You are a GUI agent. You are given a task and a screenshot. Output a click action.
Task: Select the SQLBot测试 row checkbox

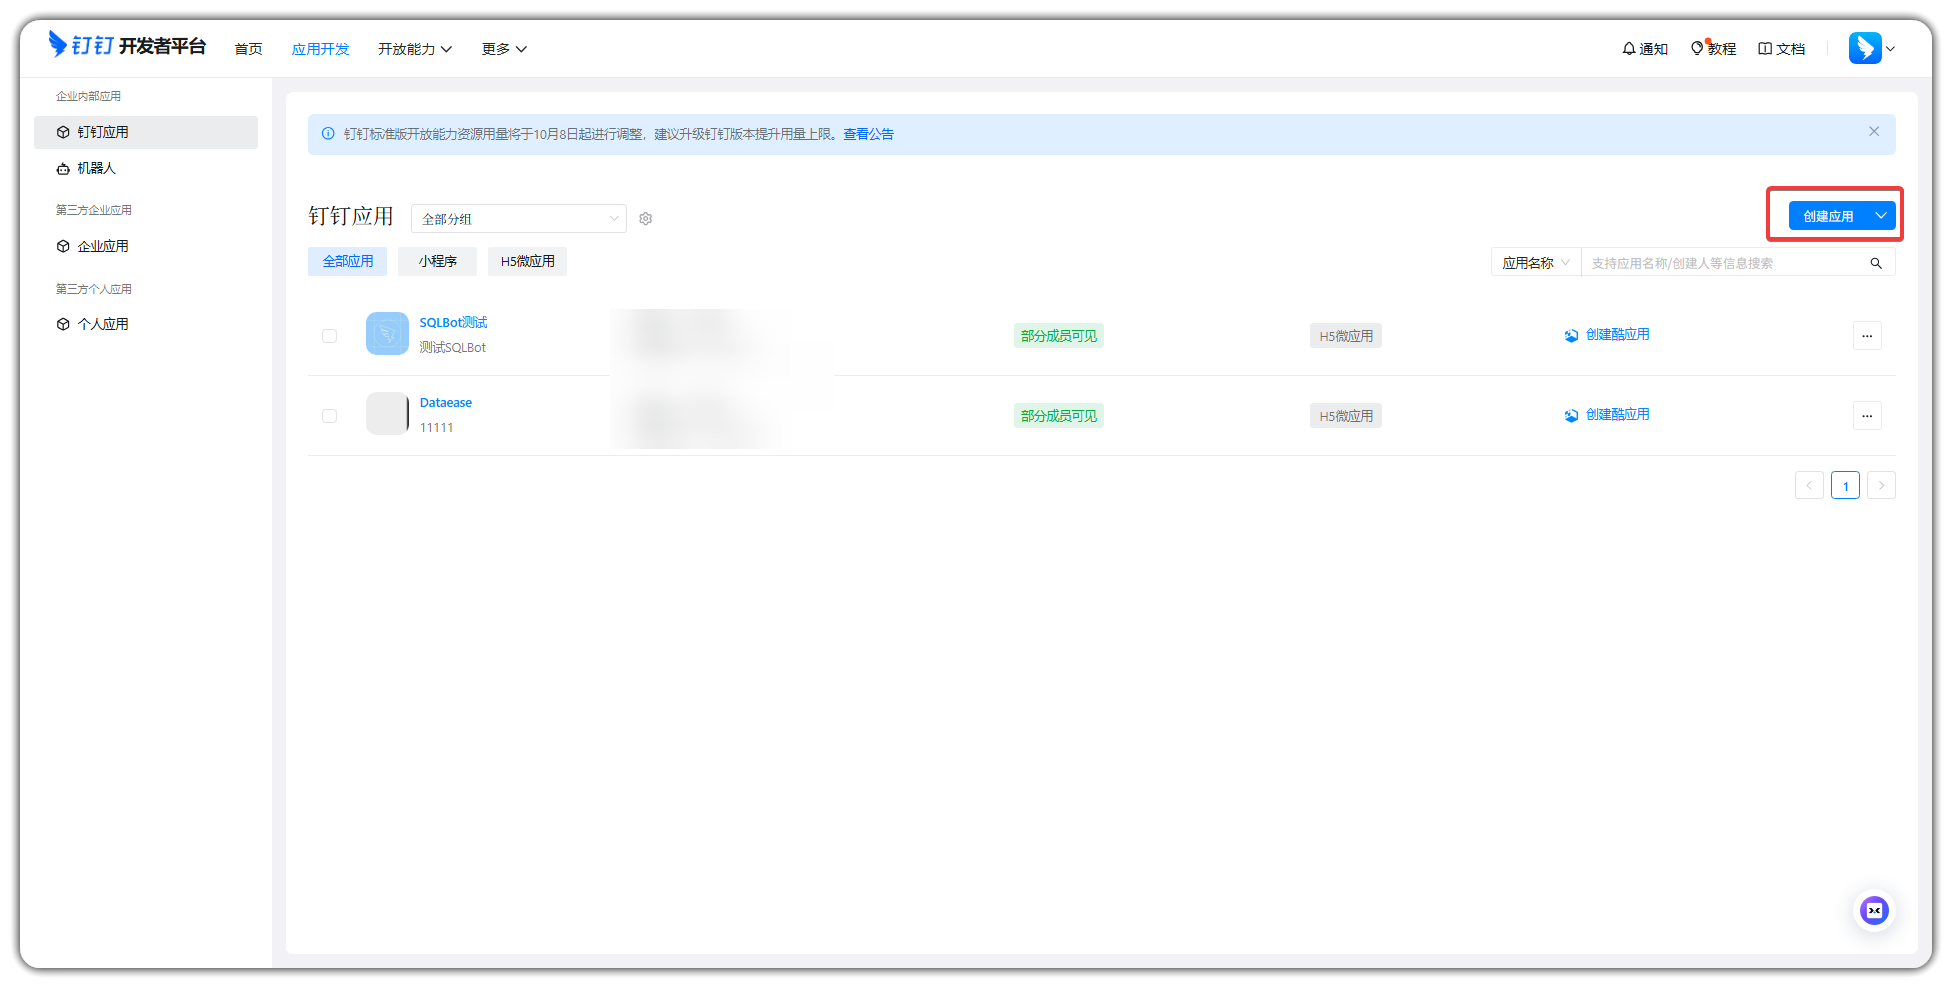click(x=329, y=336)
